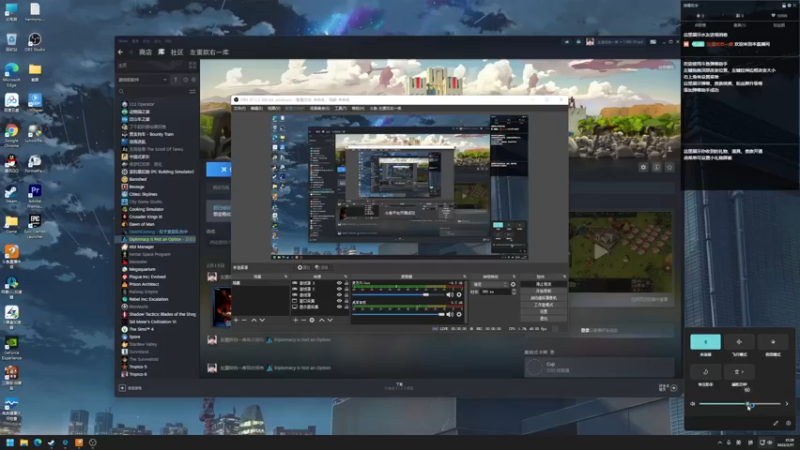Image resolution: width=800 pixels, height=450 pixels.
Task: Favorite the game with star icon in Steam
Action: 670,167
